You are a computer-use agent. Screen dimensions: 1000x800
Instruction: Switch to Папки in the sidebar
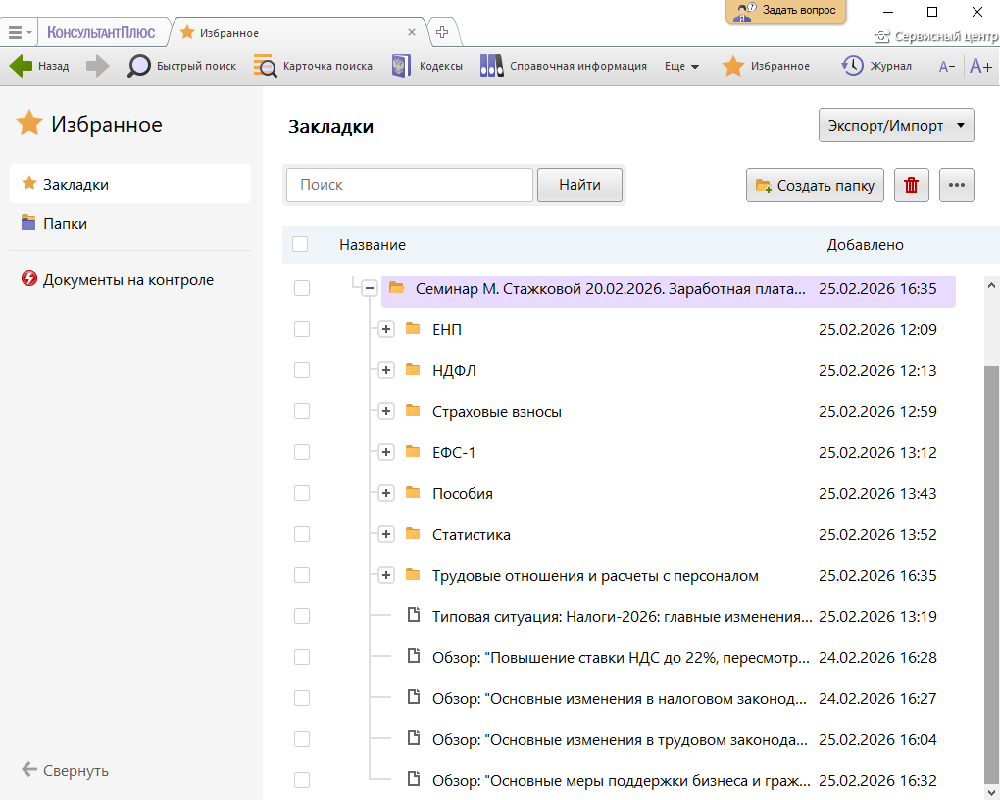(x=65, y=224)
